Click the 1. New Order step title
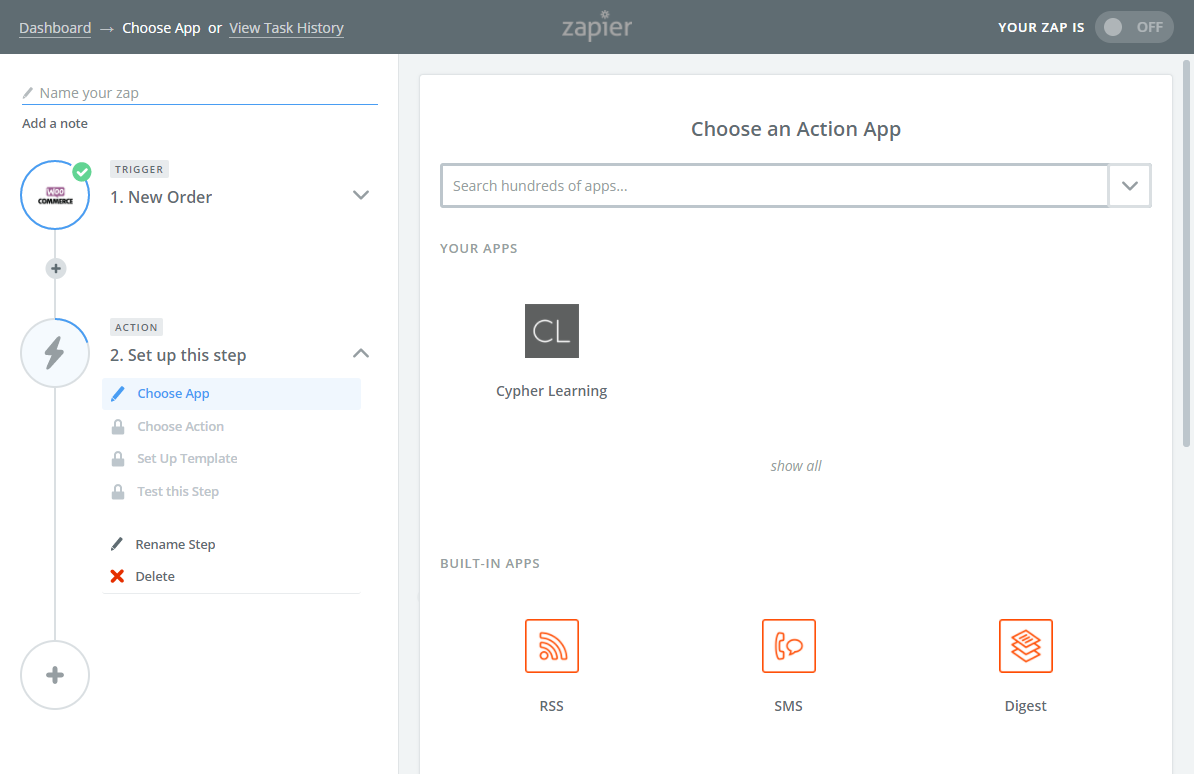Screen dimensions: 1194x774 (161, 197)
